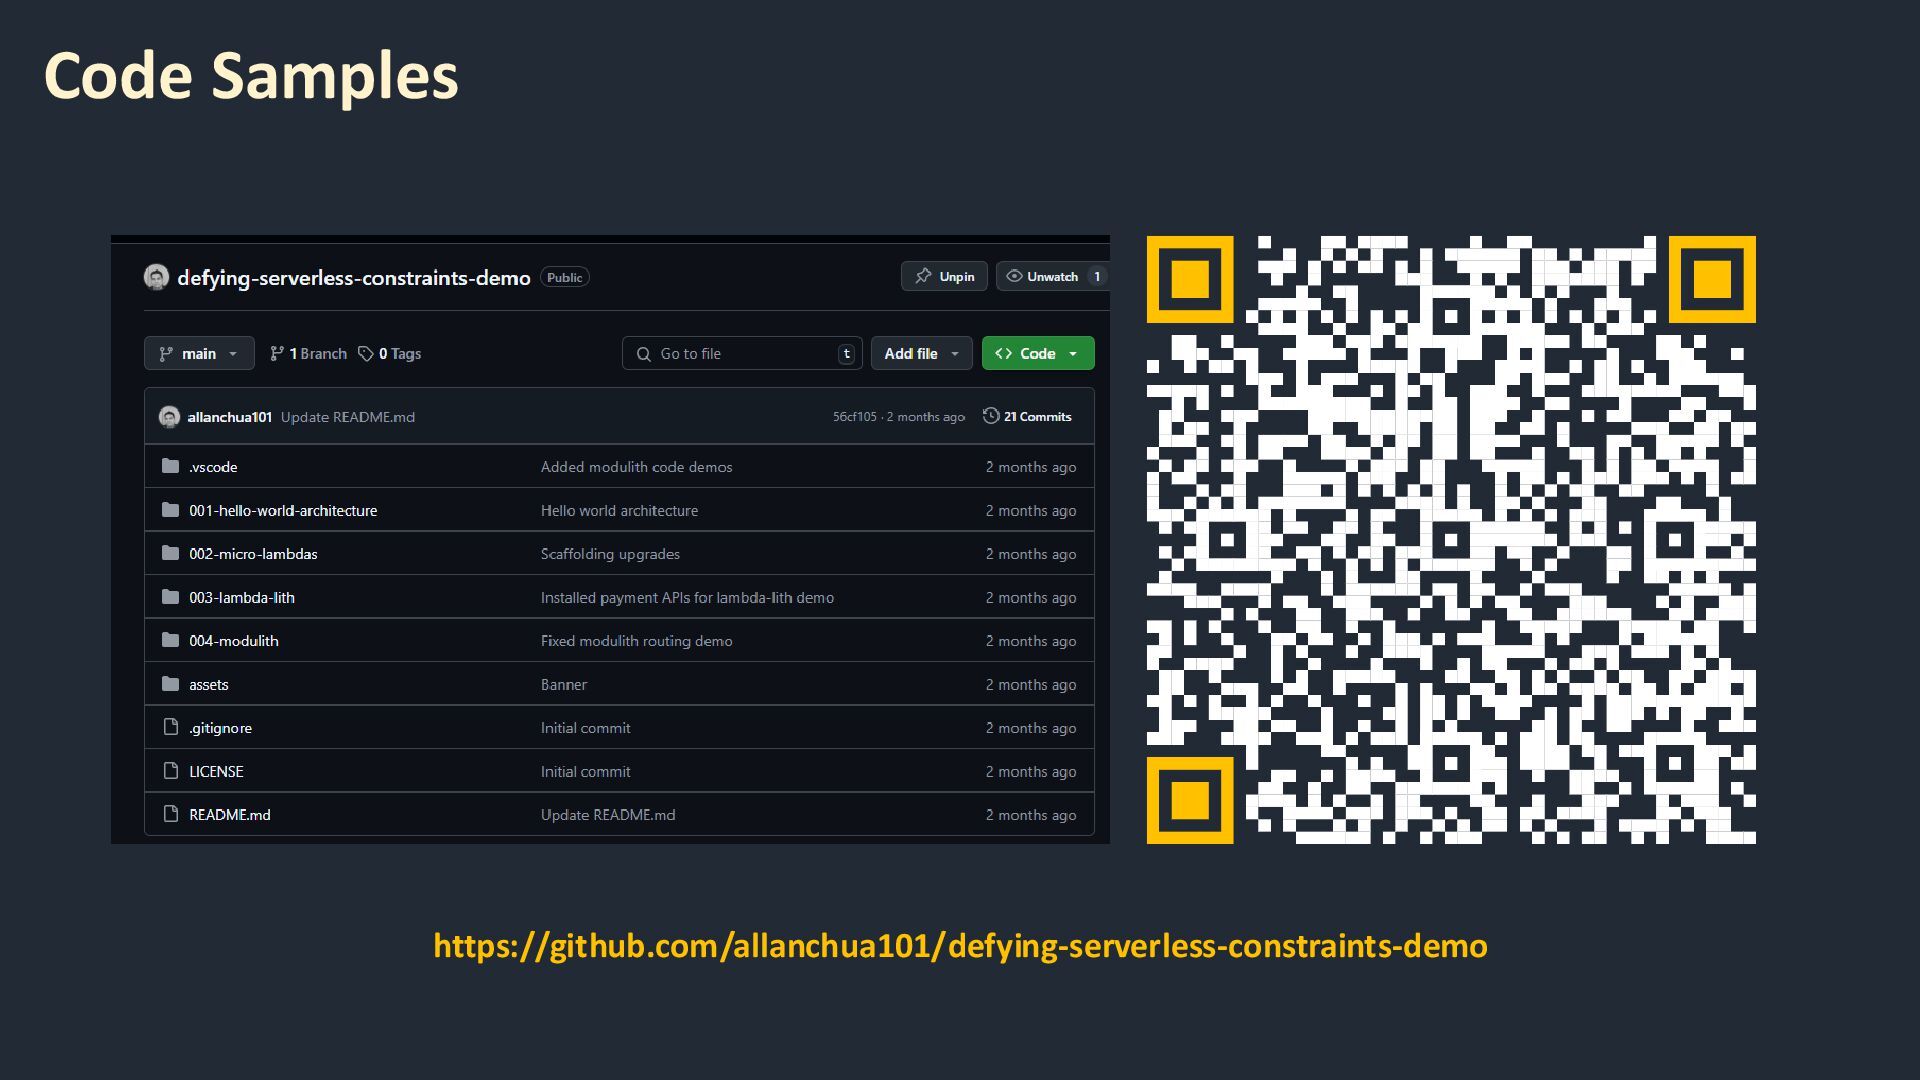Toggle the Unpin repository button
The width and height of the screenshot is (1920, 1080).
point(944,277)
